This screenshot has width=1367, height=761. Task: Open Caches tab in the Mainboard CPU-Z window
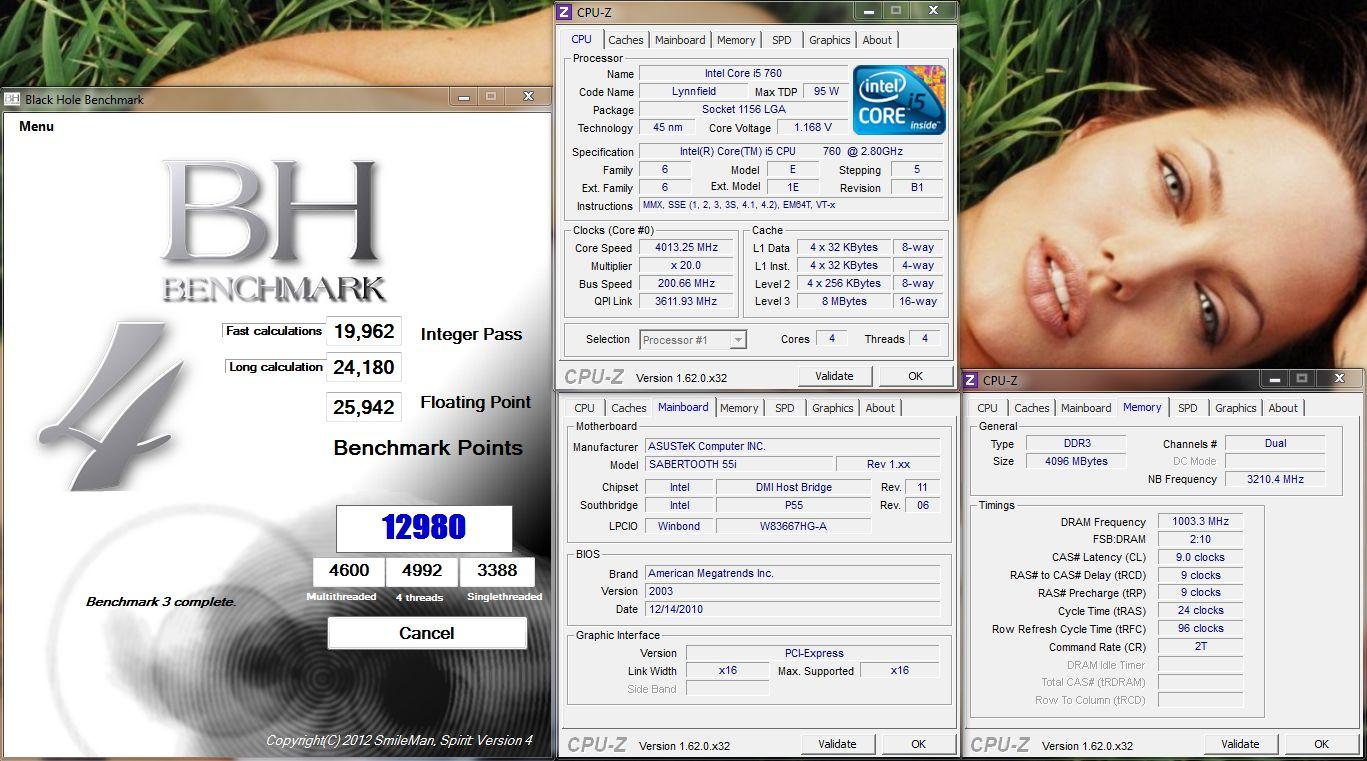[x=629, y=408]
